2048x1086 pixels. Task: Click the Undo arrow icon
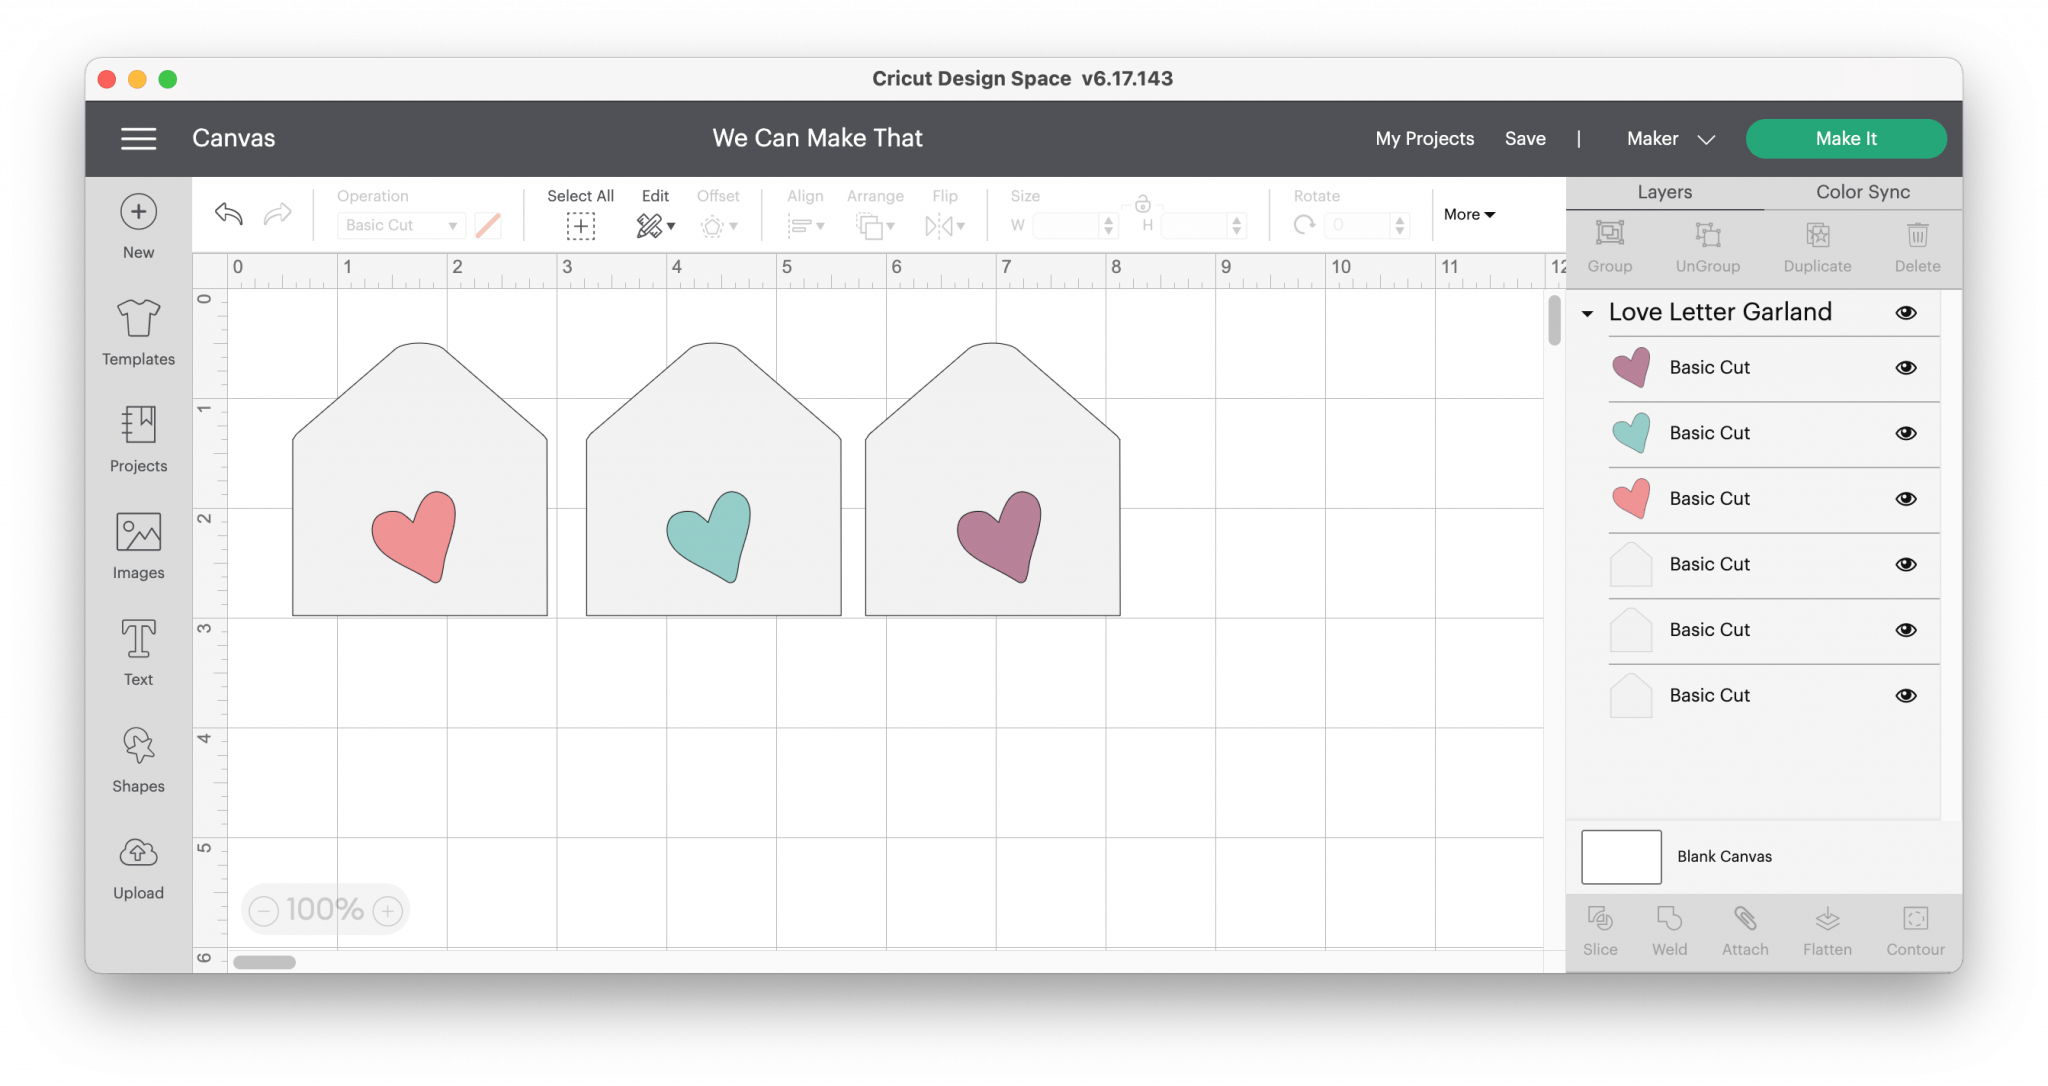(x=229, y=214)
